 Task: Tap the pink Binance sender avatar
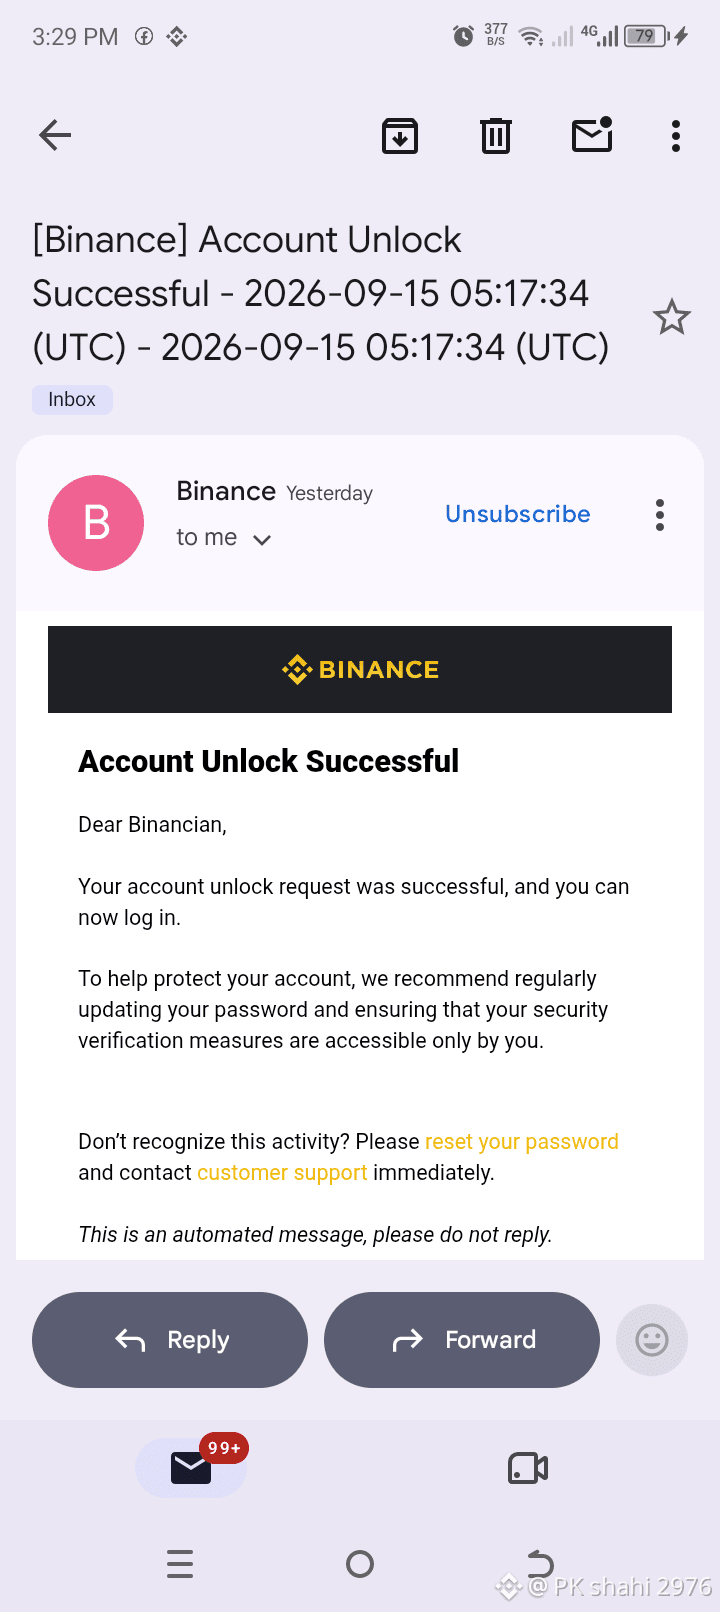click(96, 523)
